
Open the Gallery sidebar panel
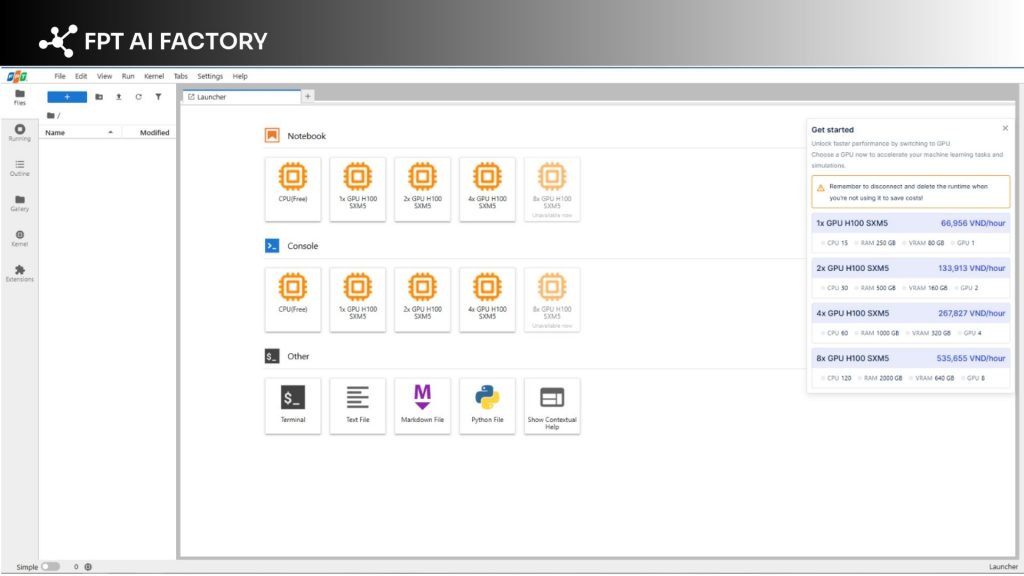[x=20, y=203]
